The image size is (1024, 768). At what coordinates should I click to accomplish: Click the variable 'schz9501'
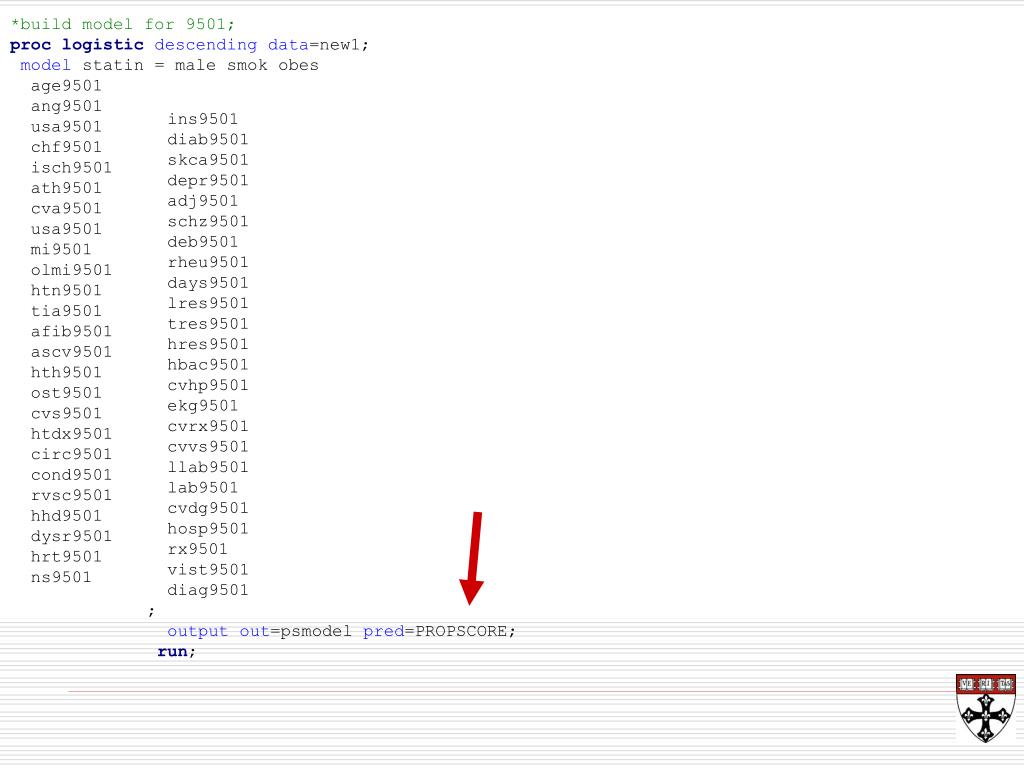click(208, 221)
